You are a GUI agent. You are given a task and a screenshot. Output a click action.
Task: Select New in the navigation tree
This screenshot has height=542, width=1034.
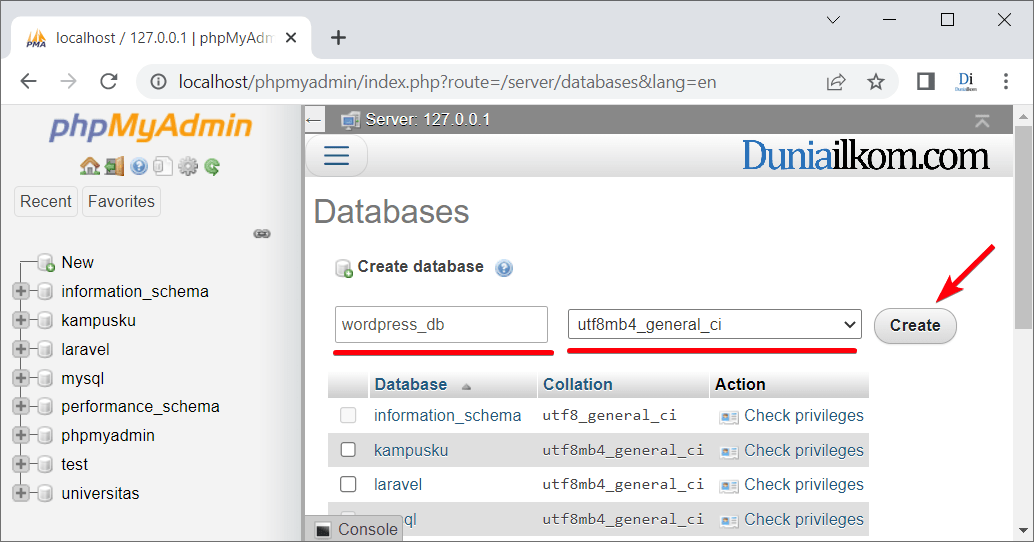click(77, 262)
